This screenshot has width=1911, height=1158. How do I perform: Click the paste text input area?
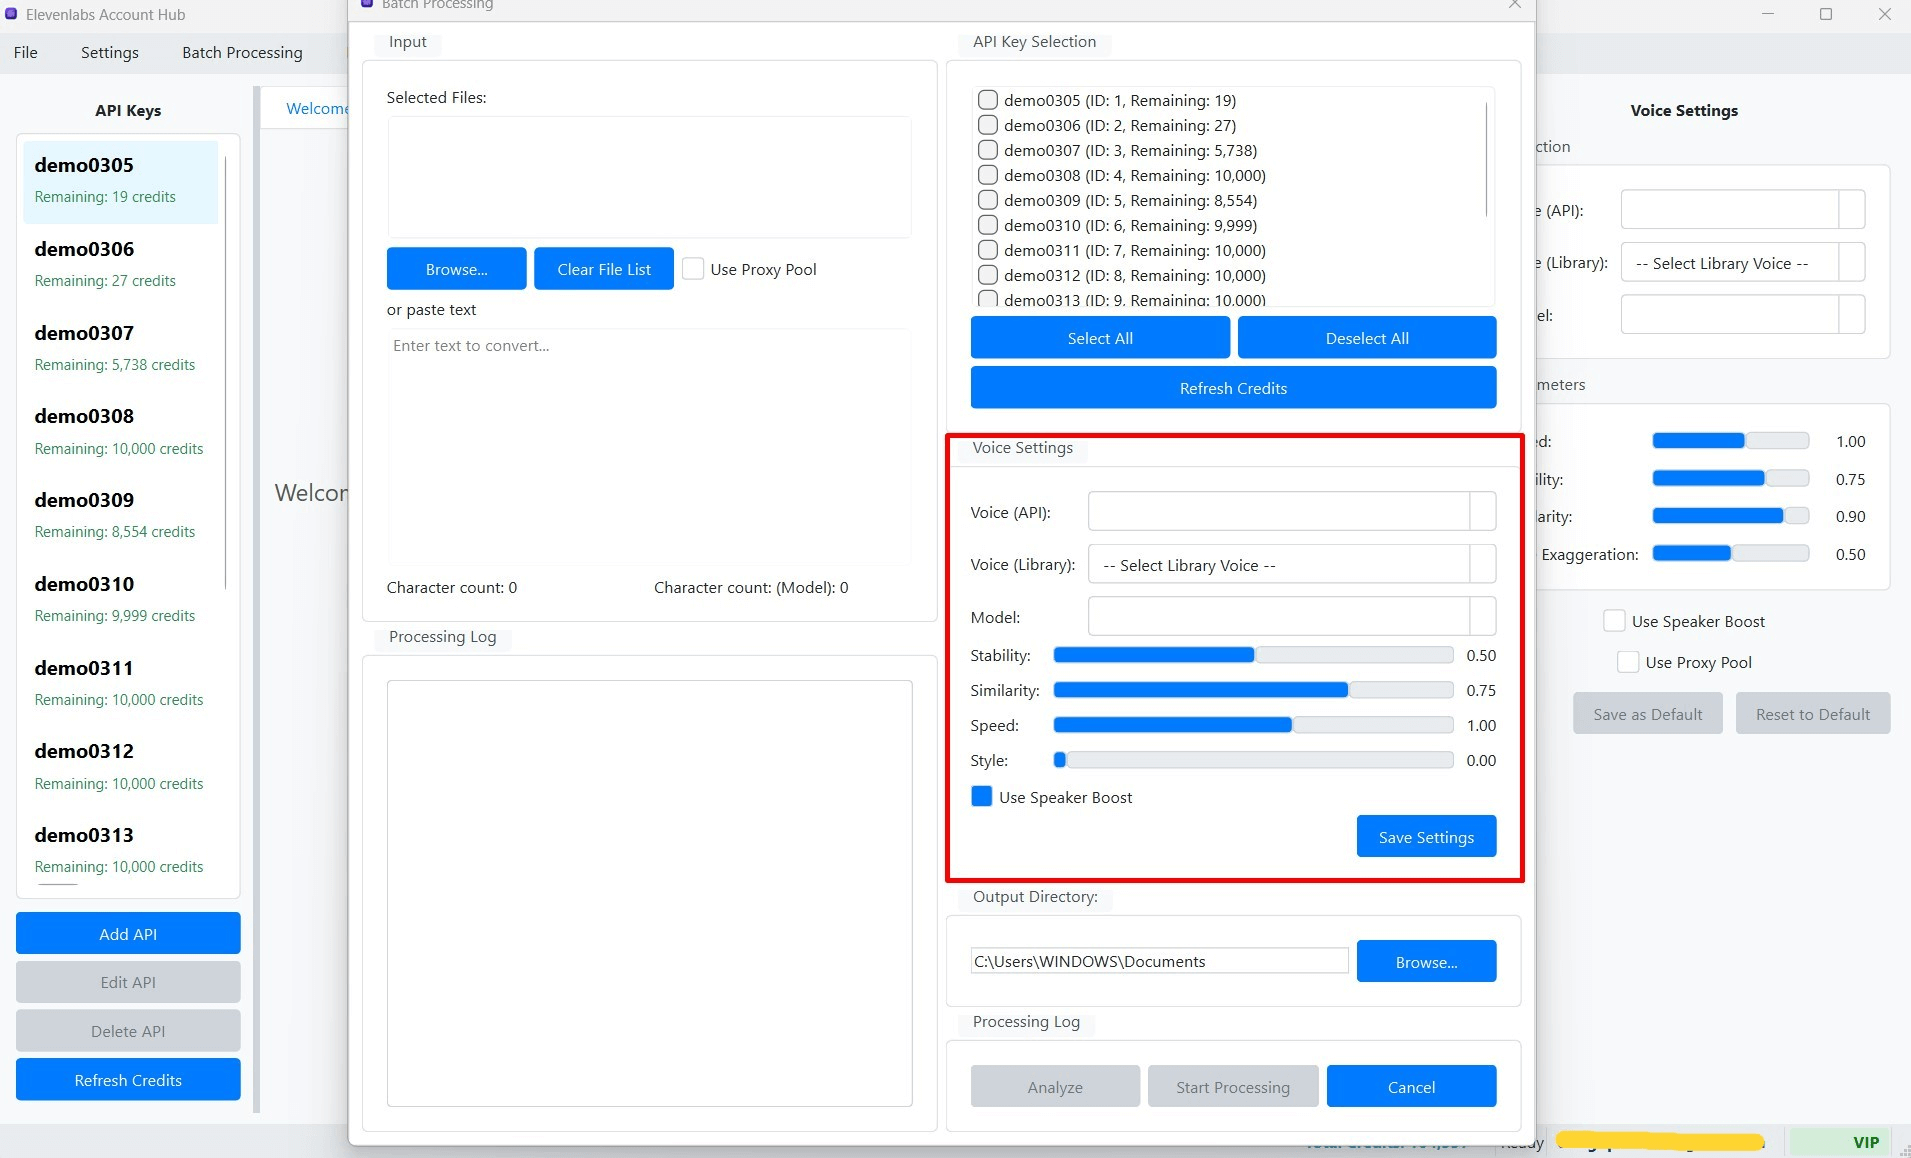pos(649,447)
